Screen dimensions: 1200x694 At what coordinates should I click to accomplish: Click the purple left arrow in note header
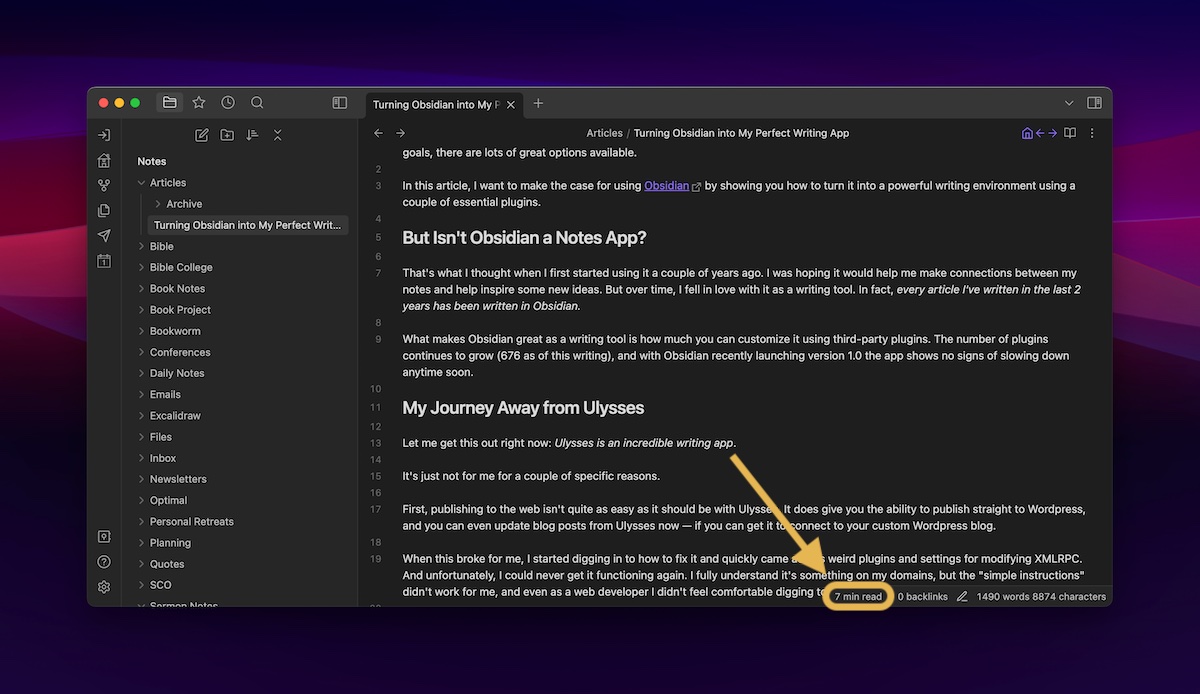(1040, 133)
